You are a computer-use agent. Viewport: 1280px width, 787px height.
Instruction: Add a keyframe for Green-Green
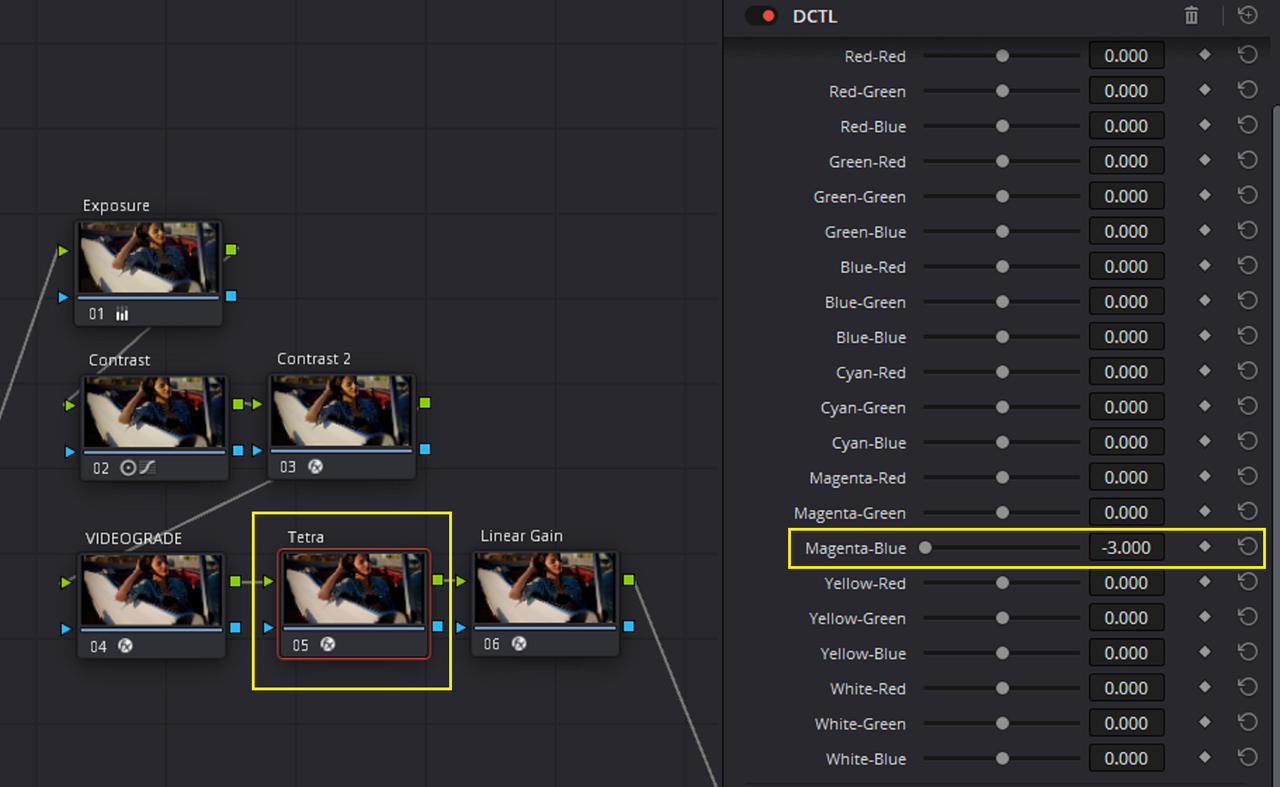pos(1205,196)
